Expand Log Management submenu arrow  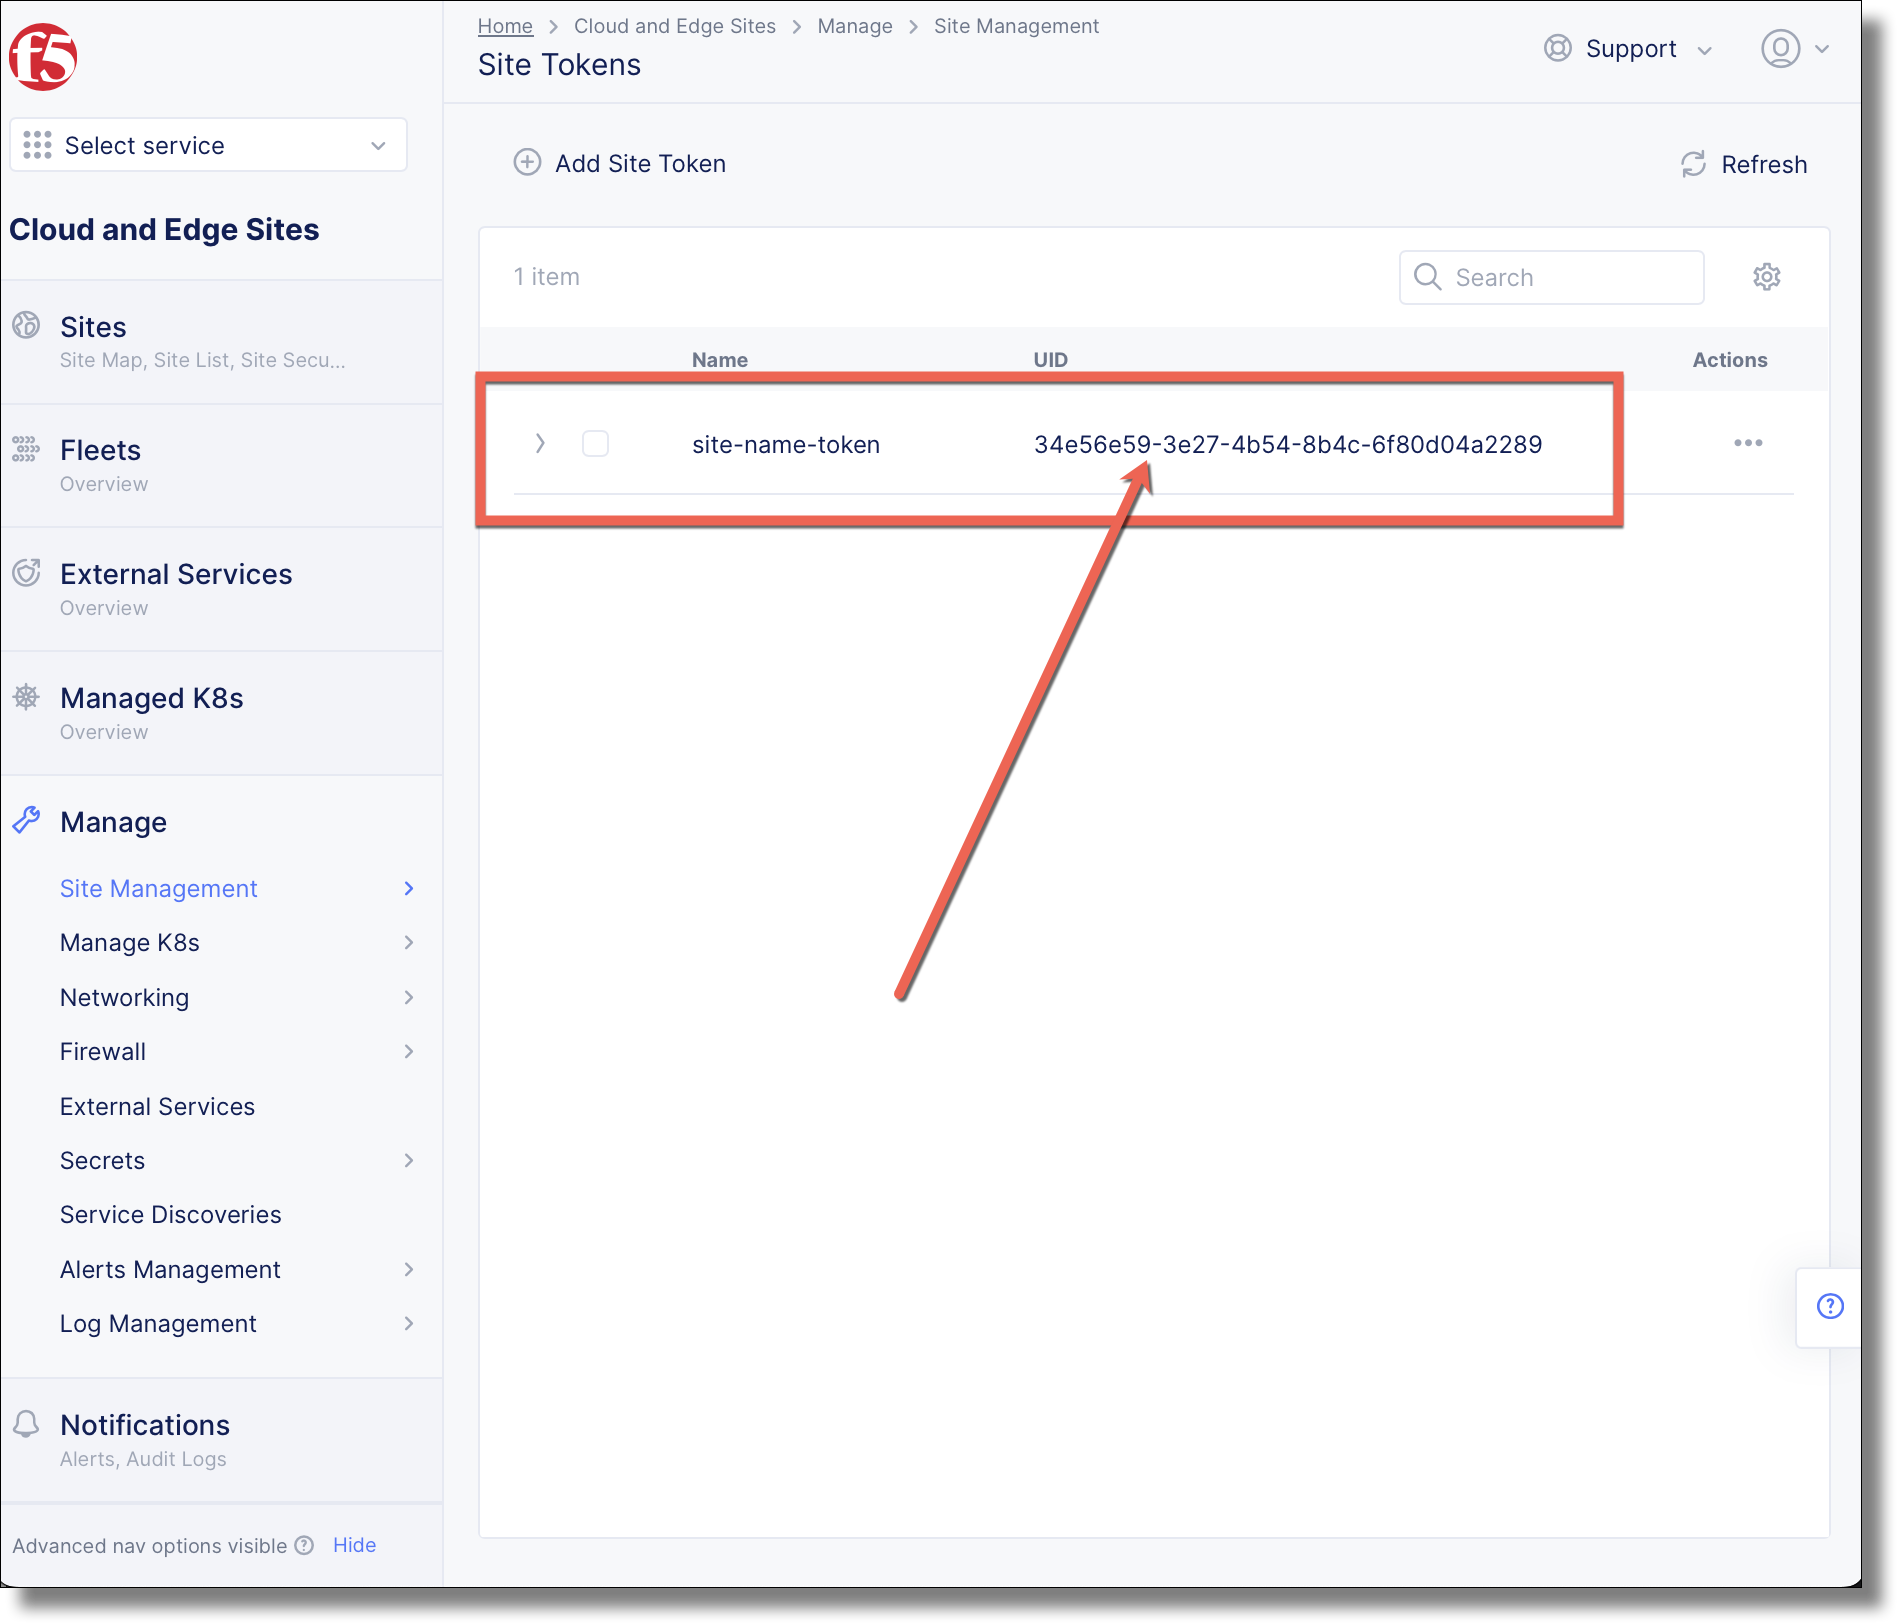pyautogui.click(x=408, y=1323)
